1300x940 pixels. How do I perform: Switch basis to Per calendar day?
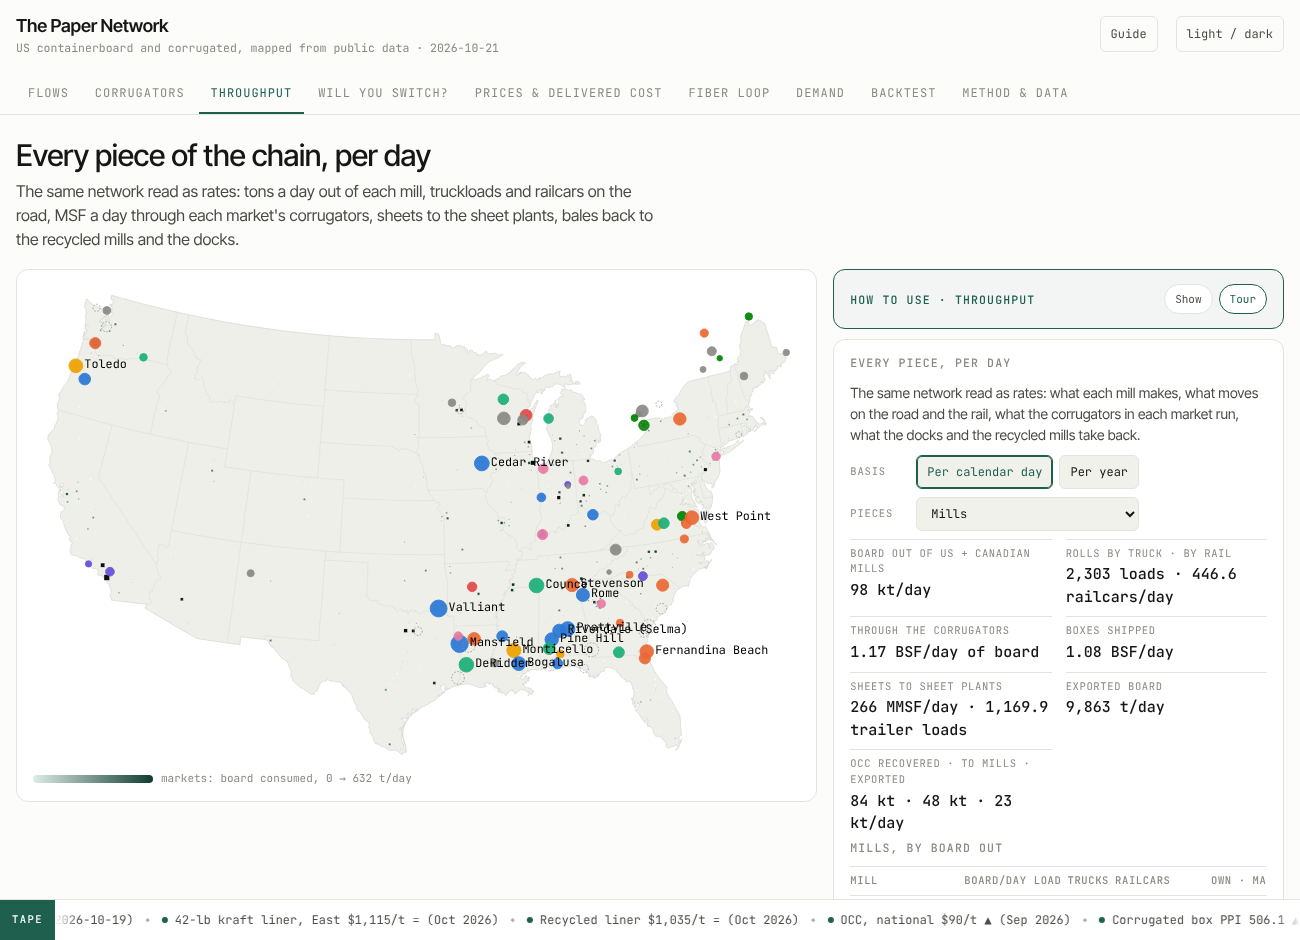[x=984, y=472]
